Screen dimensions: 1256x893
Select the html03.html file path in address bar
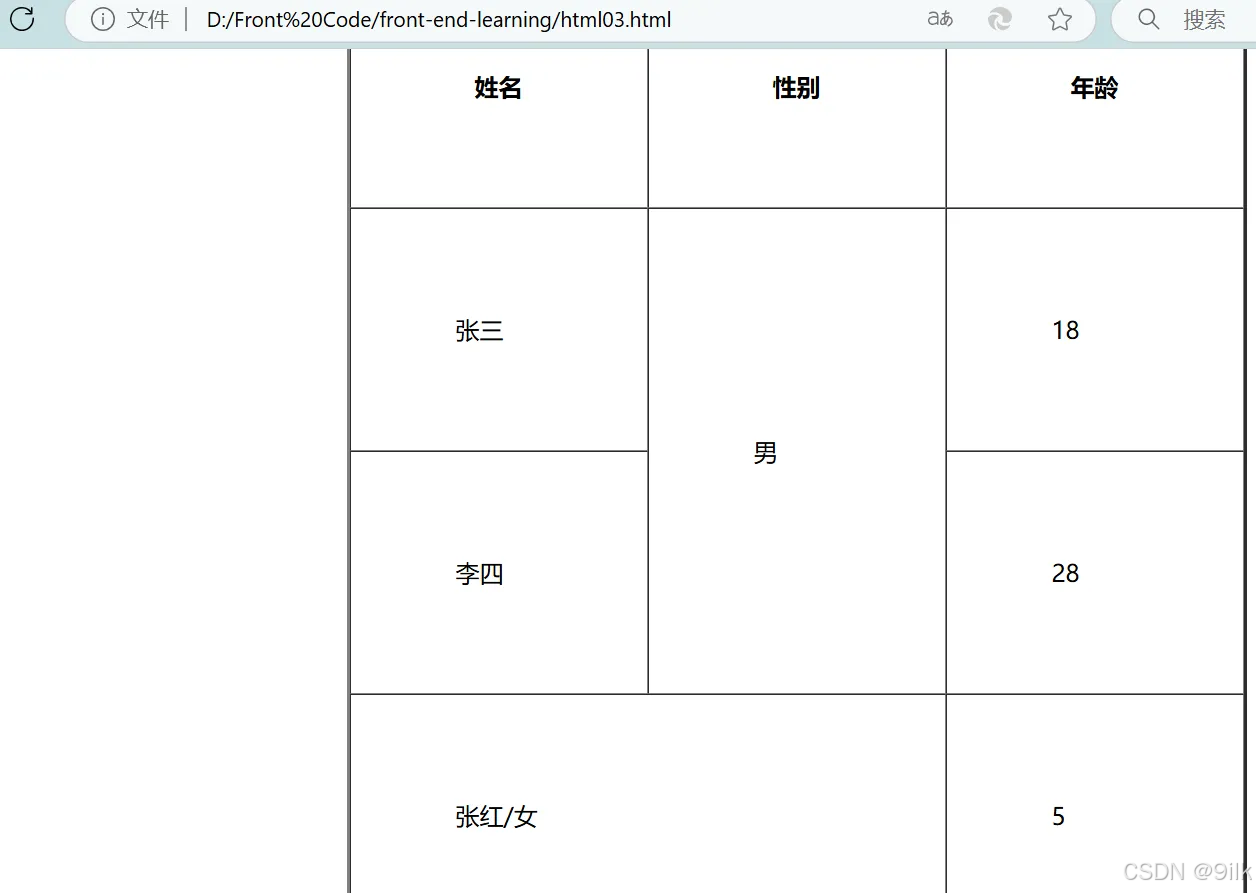[x=439, y=20]
